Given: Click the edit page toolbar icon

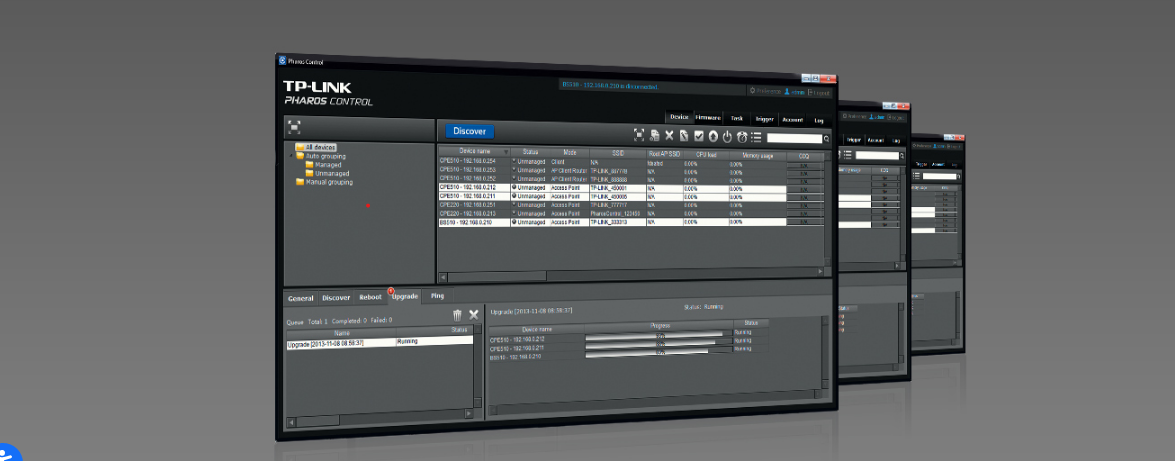Looking at the screenshot, I should point(684,136).
